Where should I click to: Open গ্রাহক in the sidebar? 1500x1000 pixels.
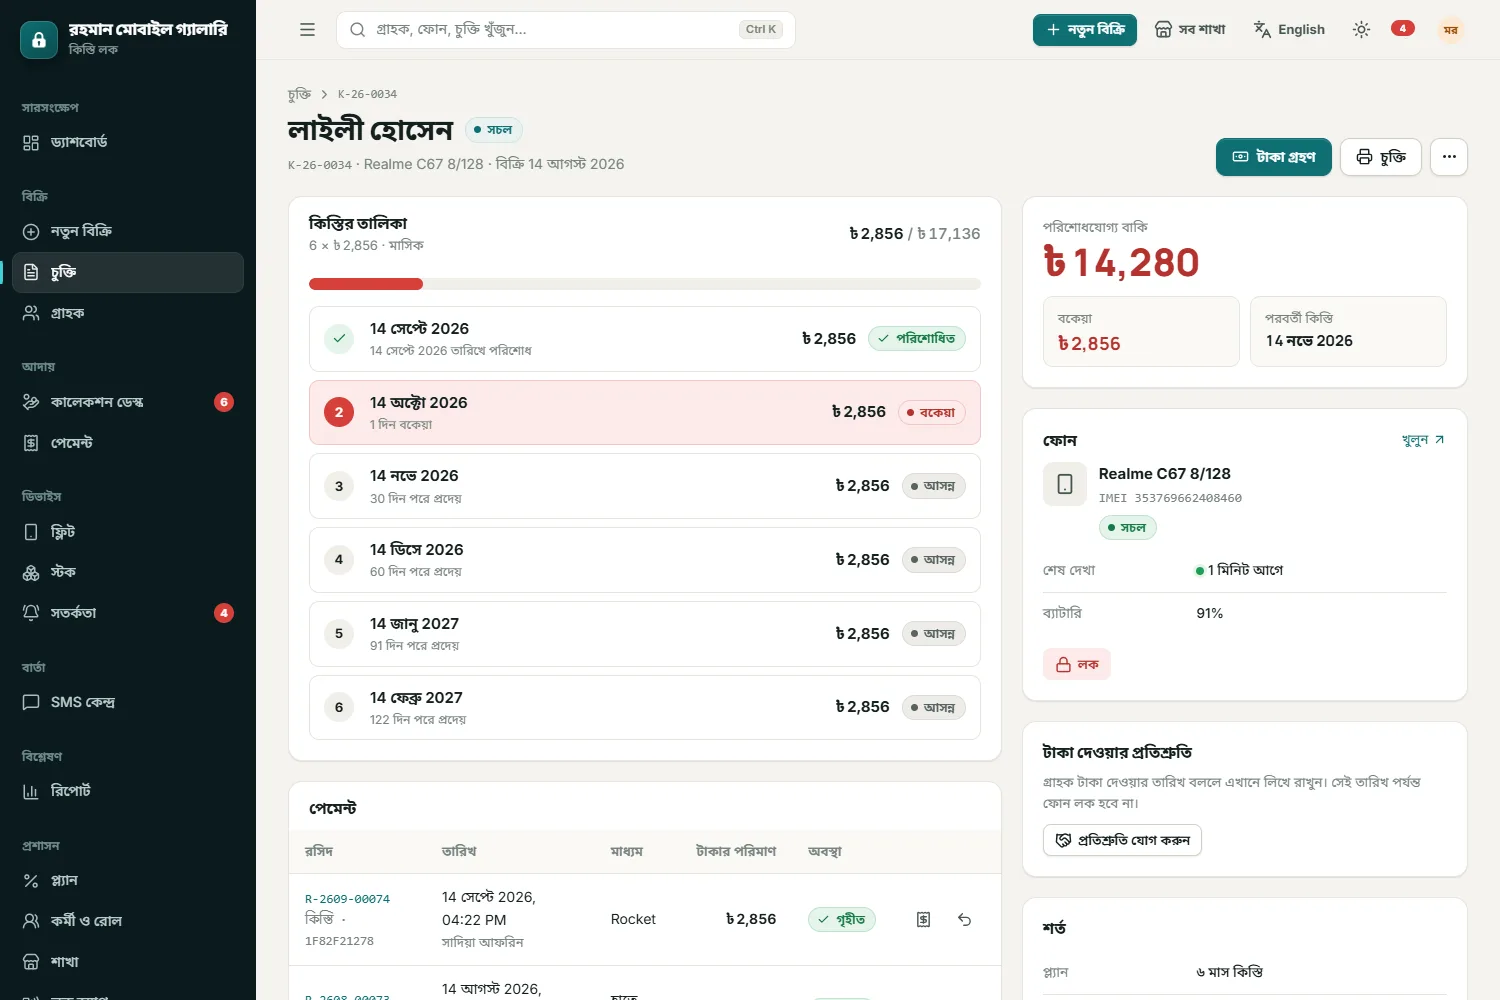(128, 313)
